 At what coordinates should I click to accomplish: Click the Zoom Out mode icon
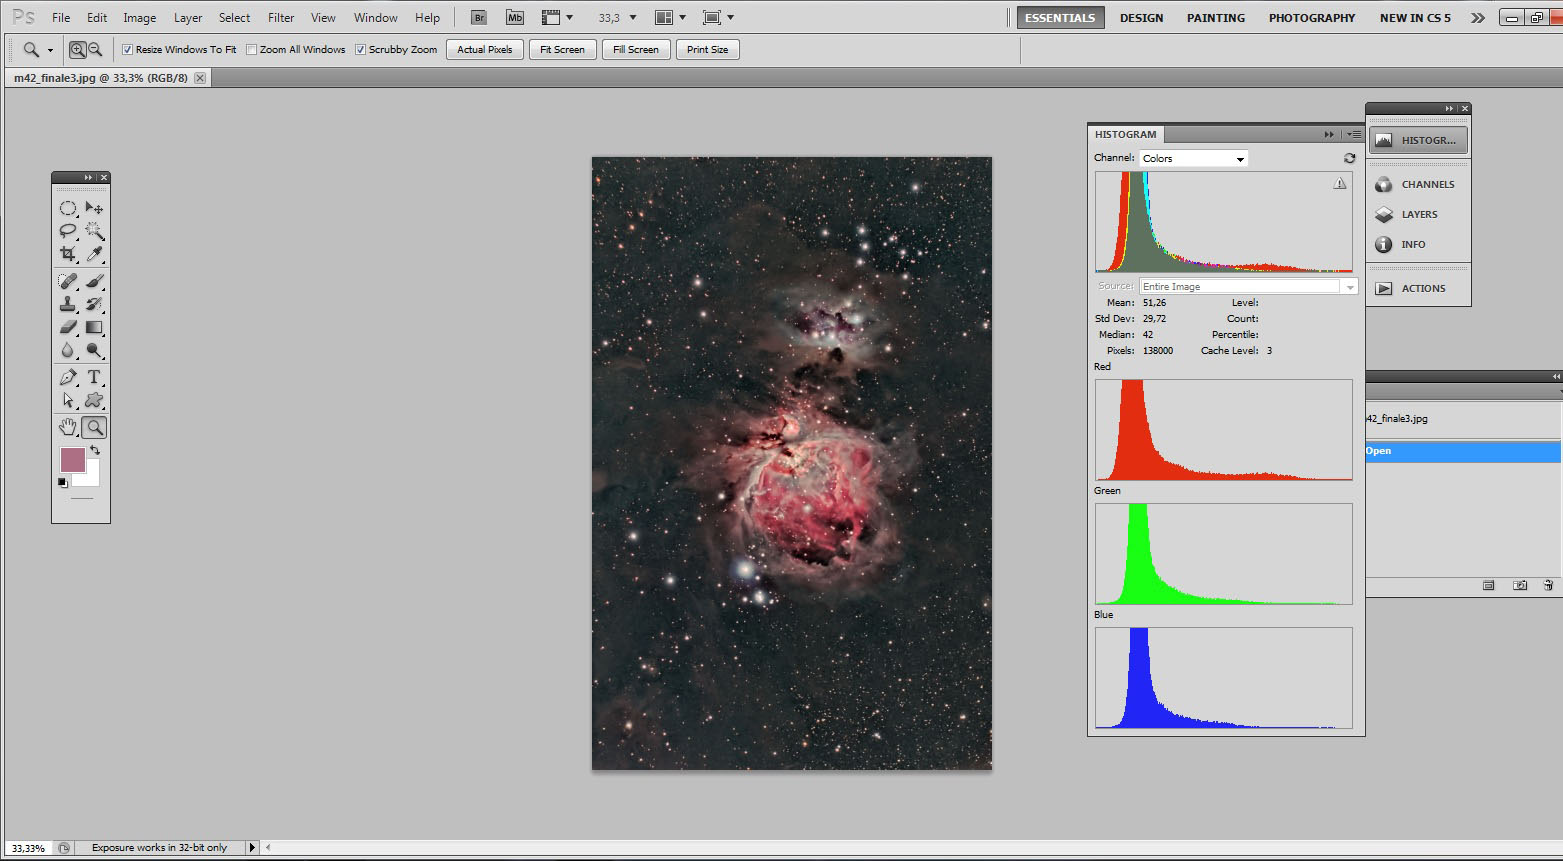click(95, 49)
